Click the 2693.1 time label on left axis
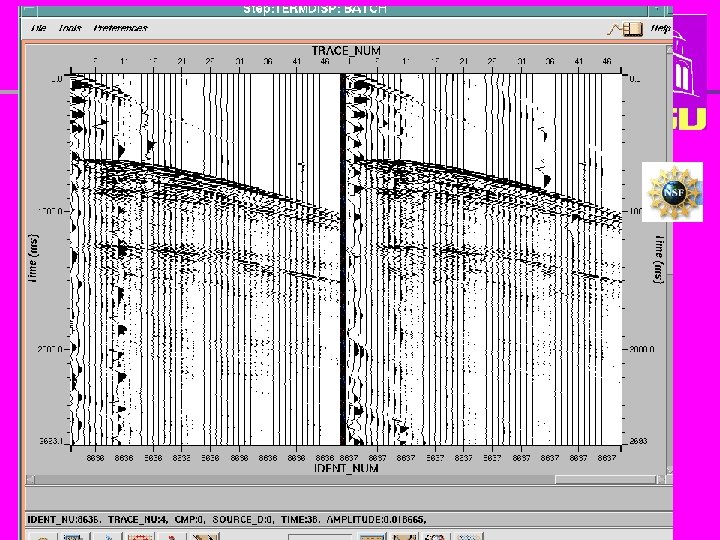Screen dimensions: 720x540 tap(51, 441)
